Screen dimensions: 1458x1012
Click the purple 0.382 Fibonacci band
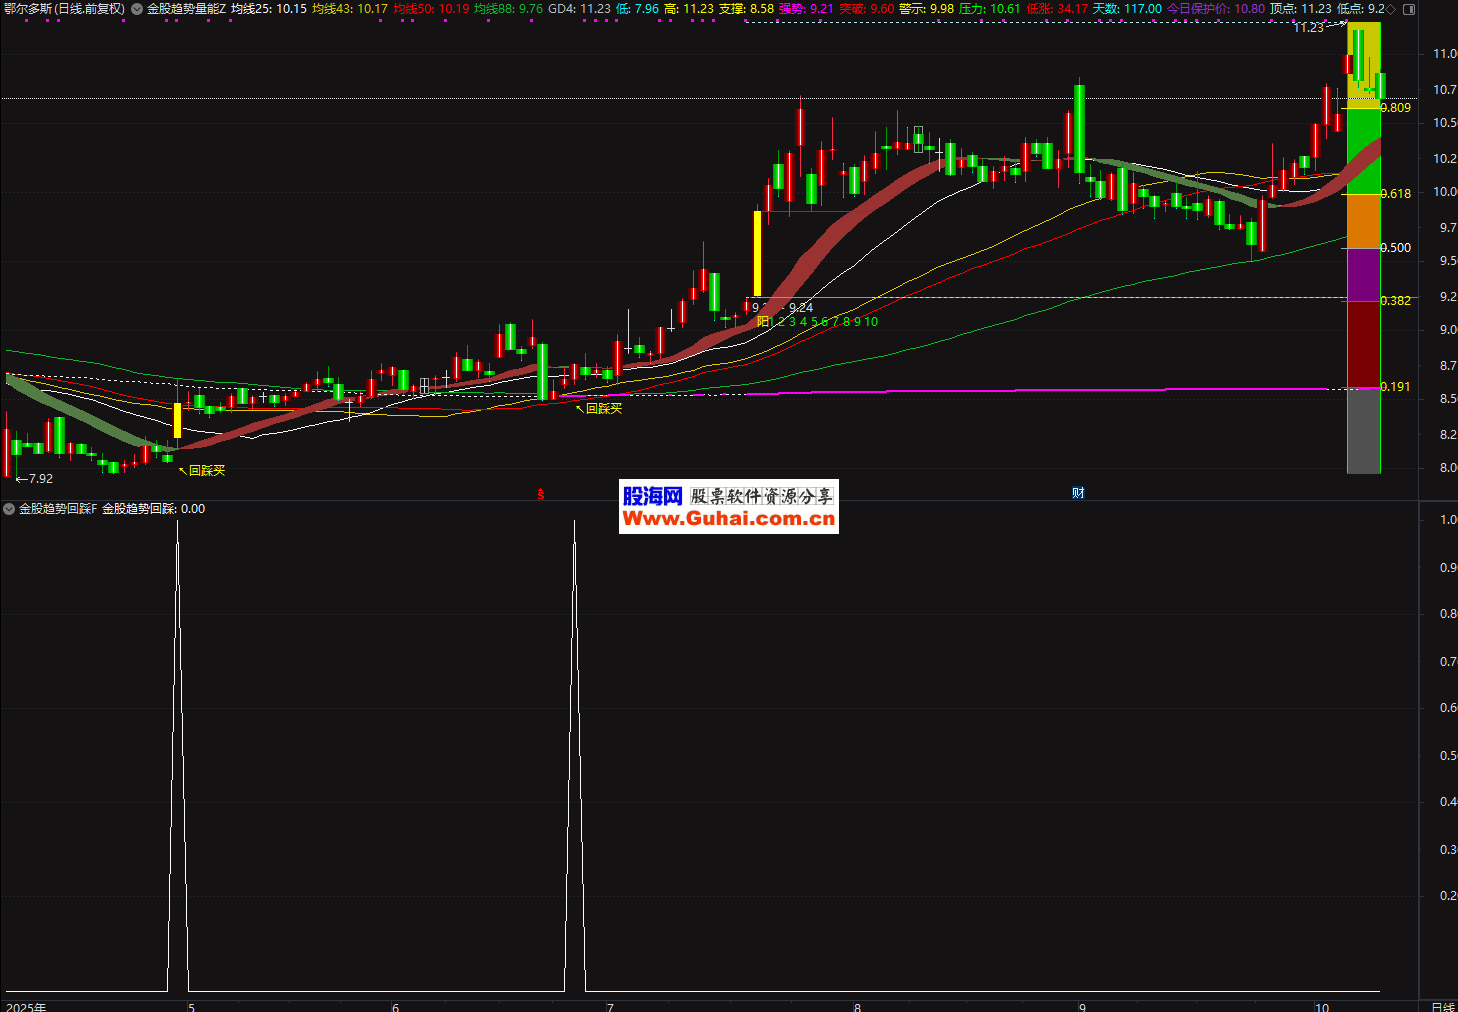1363,274
